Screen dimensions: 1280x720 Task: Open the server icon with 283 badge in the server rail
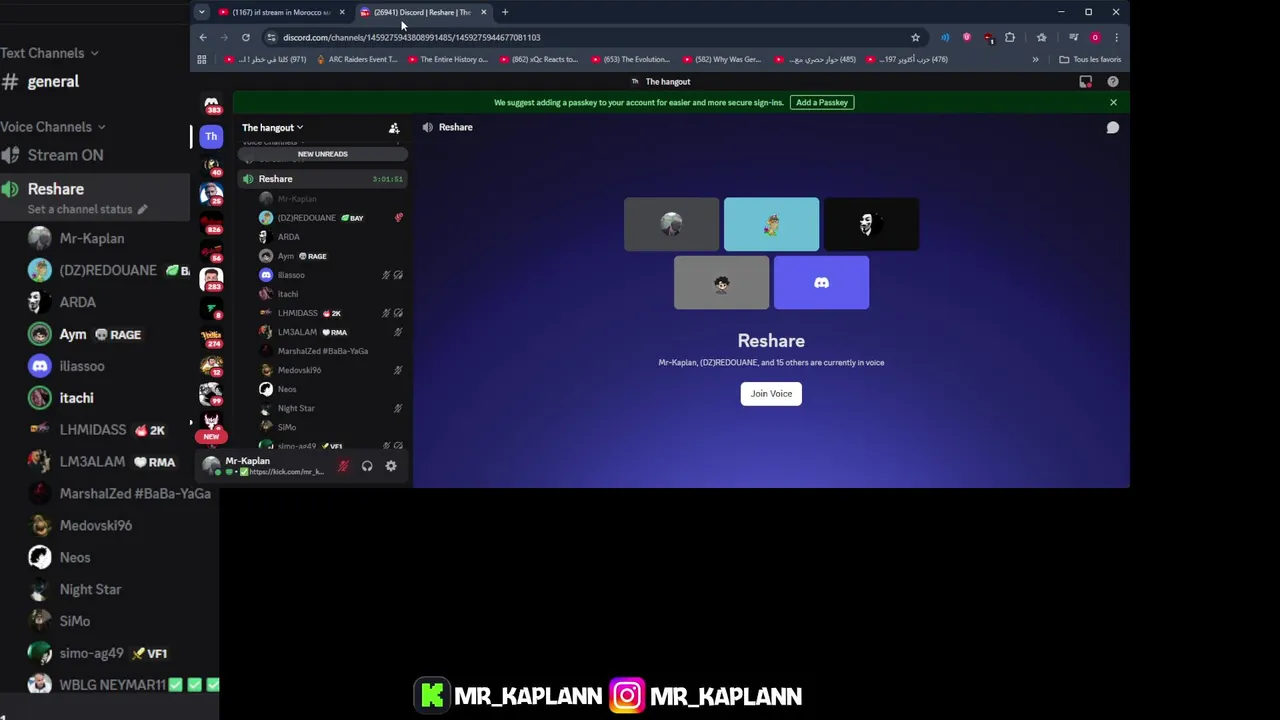click(211, 280)
